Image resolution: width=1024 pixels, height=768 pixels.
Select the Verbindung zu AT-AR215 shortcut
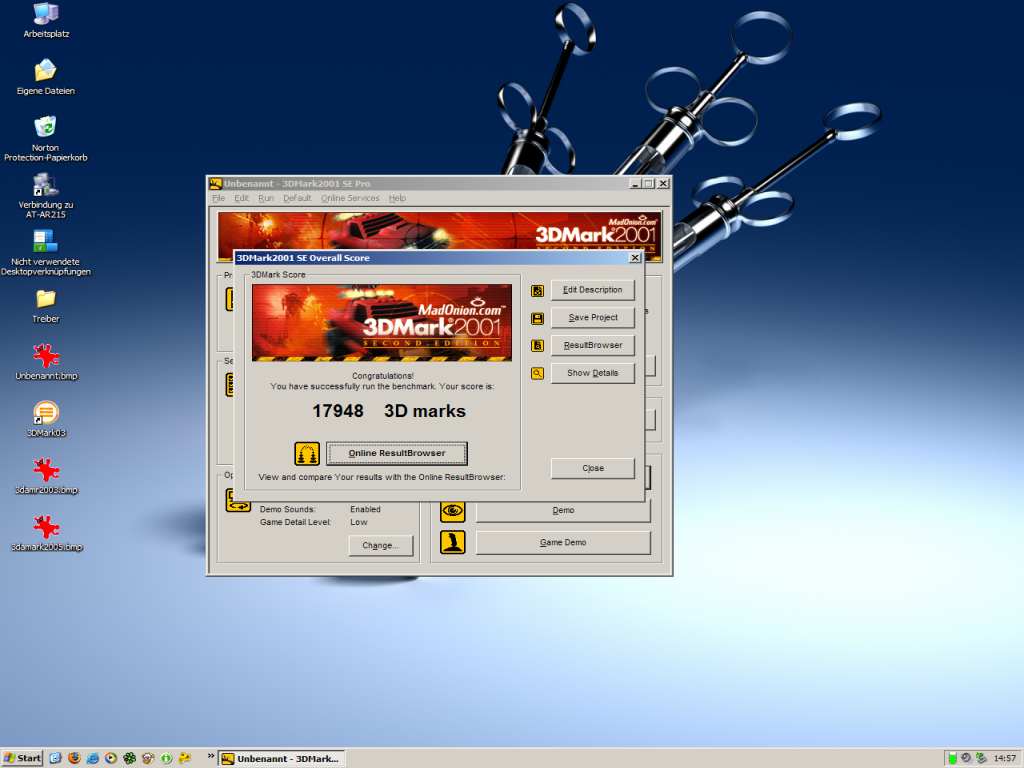[46, 185]
